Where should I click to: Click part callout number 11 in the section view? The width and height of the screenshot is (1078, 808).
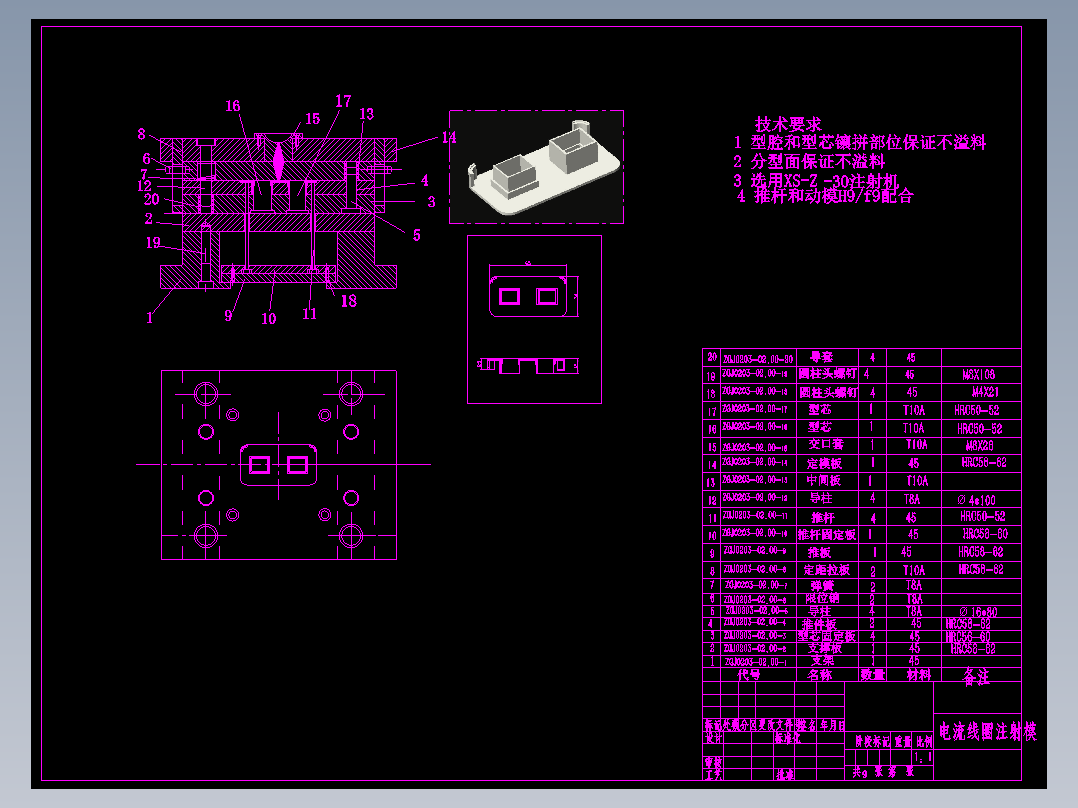point(309,314)
